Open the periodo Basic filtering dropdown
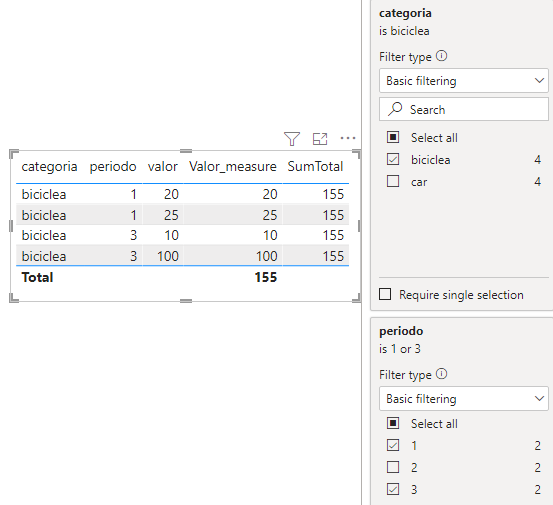 464,399
